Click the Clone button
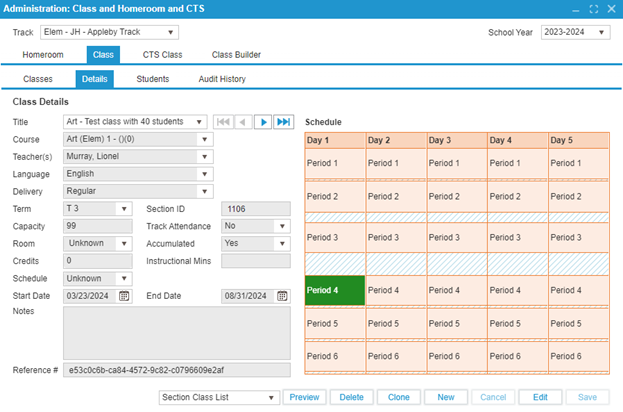The width and height of the screenshot is (623, 412). click(x=399, y=397)
